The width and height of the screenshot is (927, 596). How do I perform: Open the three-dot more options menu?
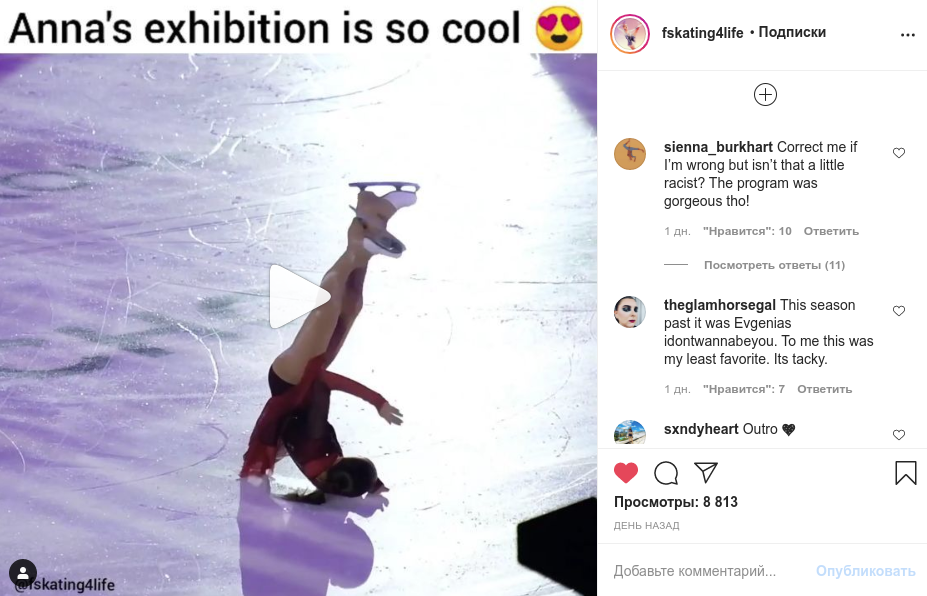(907, 34)
